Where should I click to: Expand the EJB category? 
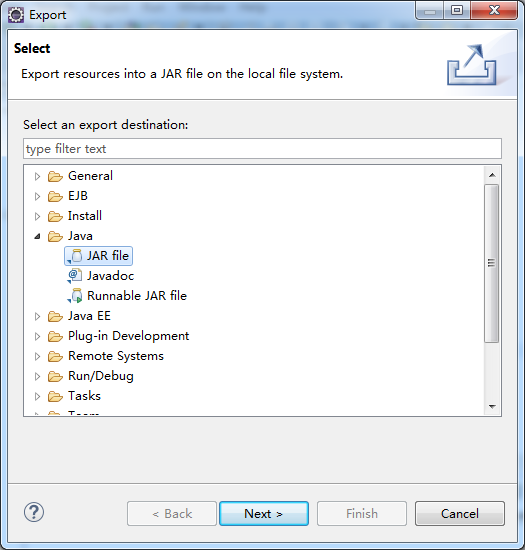[x=37, y=196]
